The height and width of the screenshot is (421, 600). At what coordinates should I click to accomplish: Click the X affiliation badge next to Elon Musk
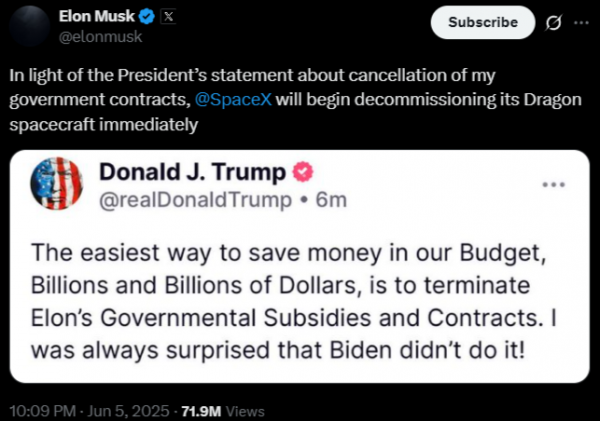point(169,17)
